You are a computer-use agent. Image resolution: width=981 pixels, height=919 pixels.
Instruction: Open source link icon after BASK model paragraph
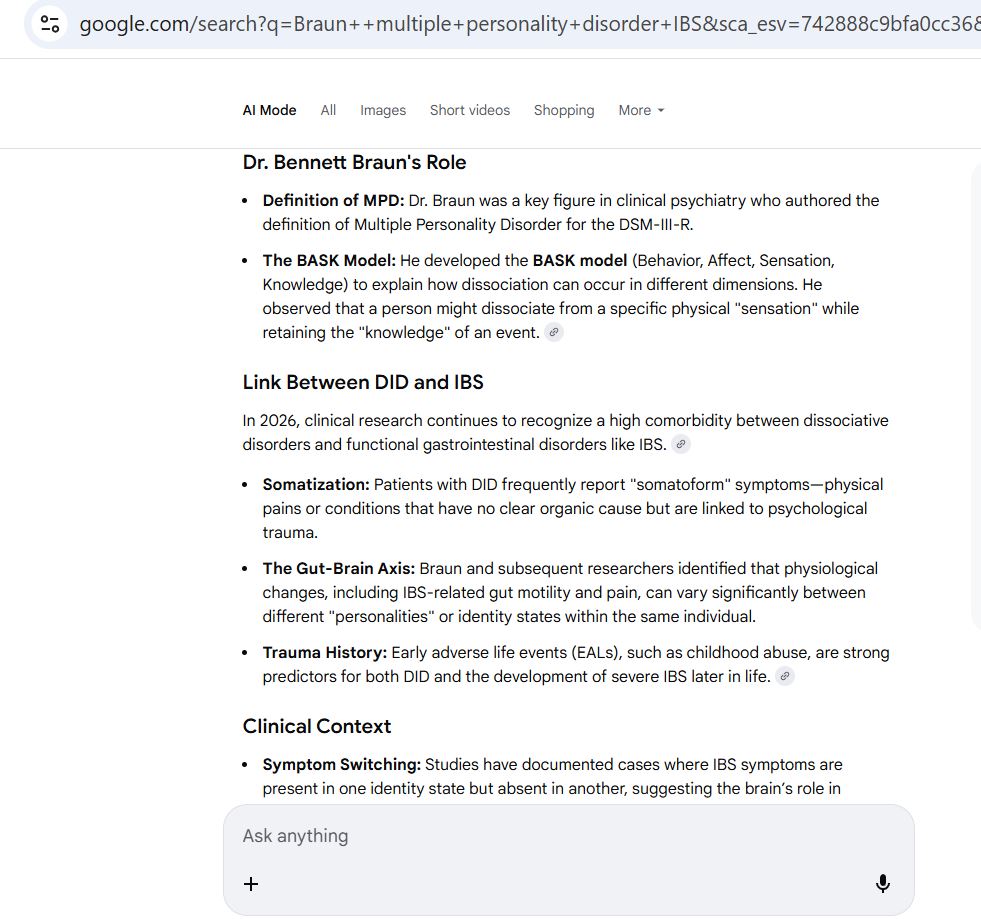pos(554,333)
